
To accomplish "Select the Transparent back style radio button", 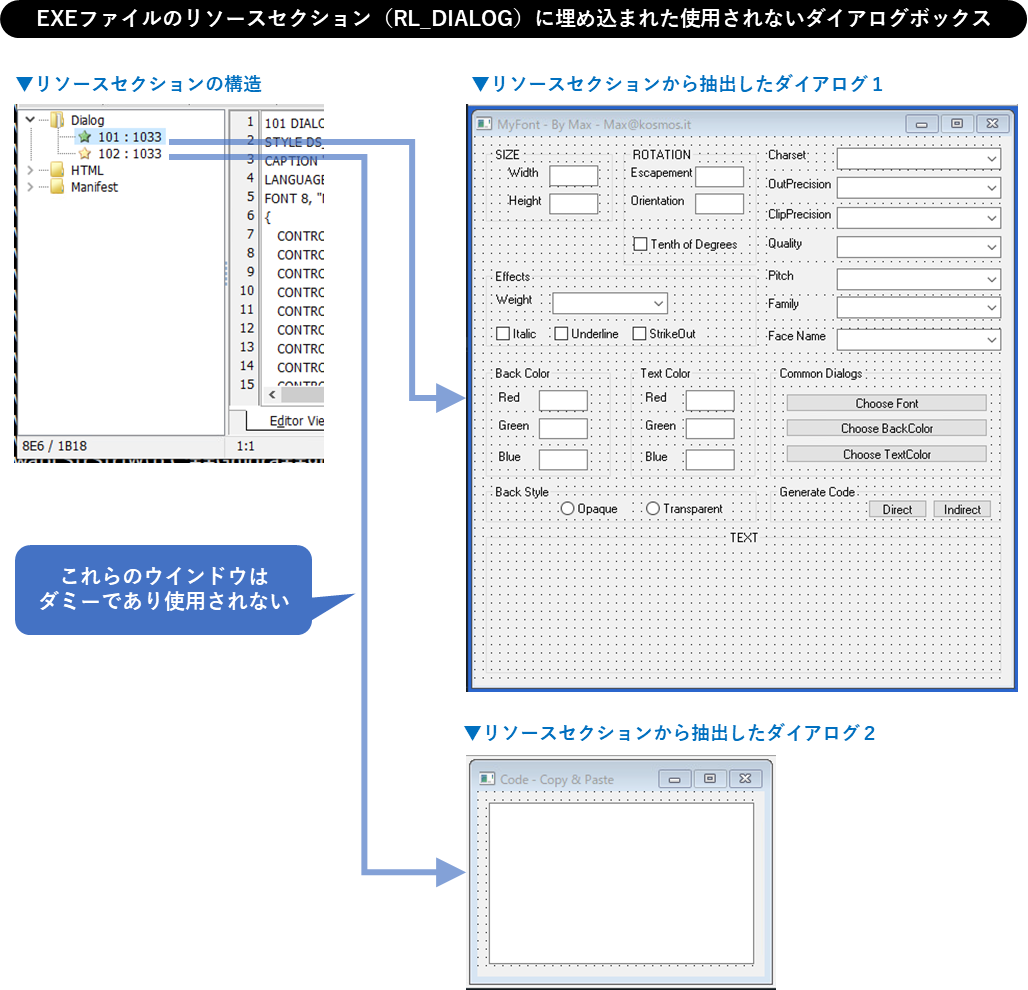I will [652, 508].
